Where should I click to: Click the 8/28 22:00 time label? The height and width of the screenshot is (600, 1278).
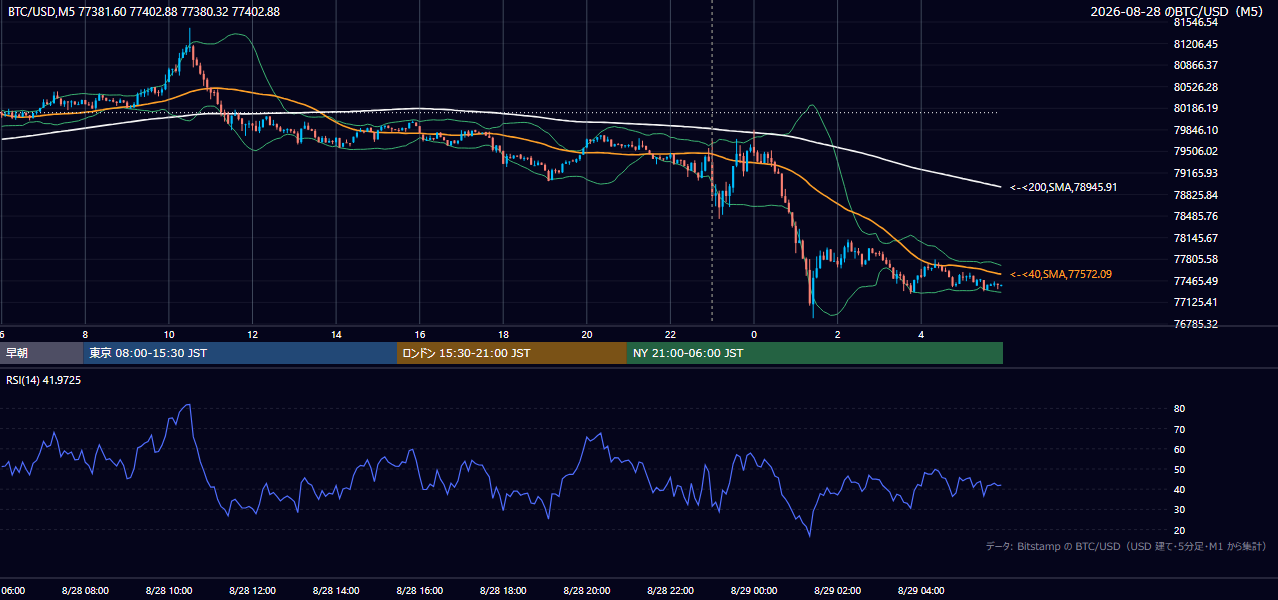(670, 590)
